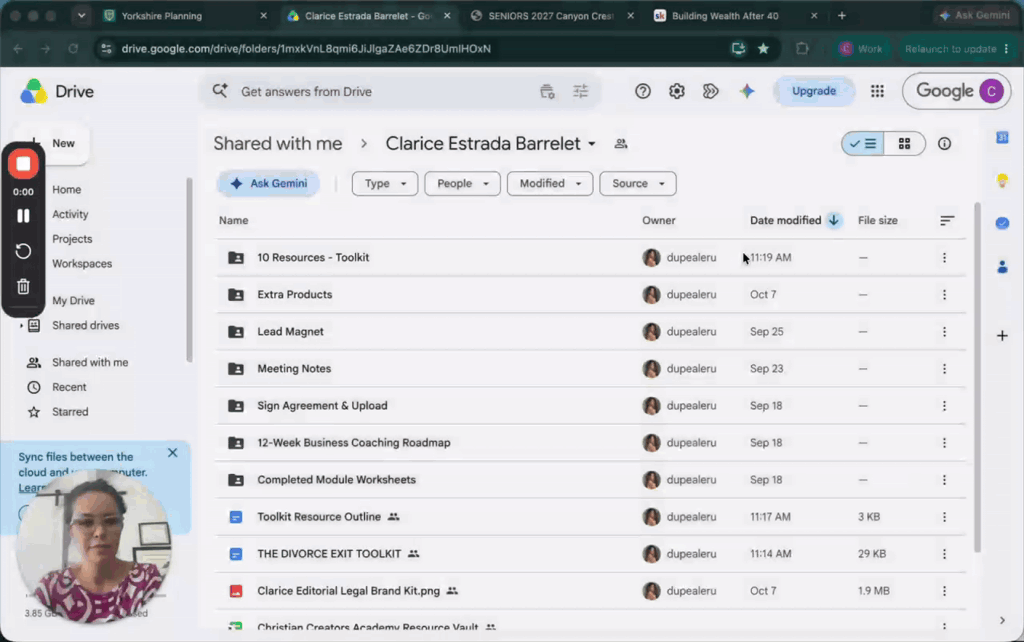Open Google Tasks side panel
Image resolution: width=1024 pixels, height=642 pixels.
1002,223
